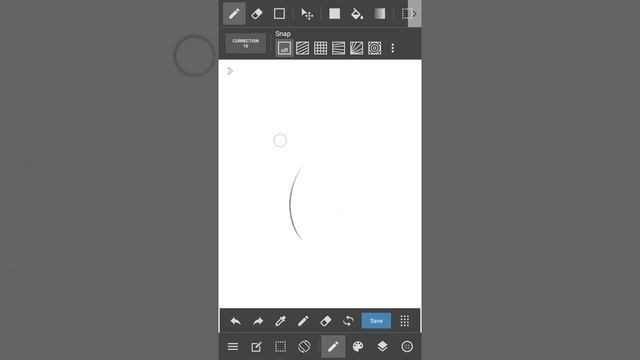Expand side panel arrow on canvas
The width and height of the screenshot is (640, 360).
230,71
